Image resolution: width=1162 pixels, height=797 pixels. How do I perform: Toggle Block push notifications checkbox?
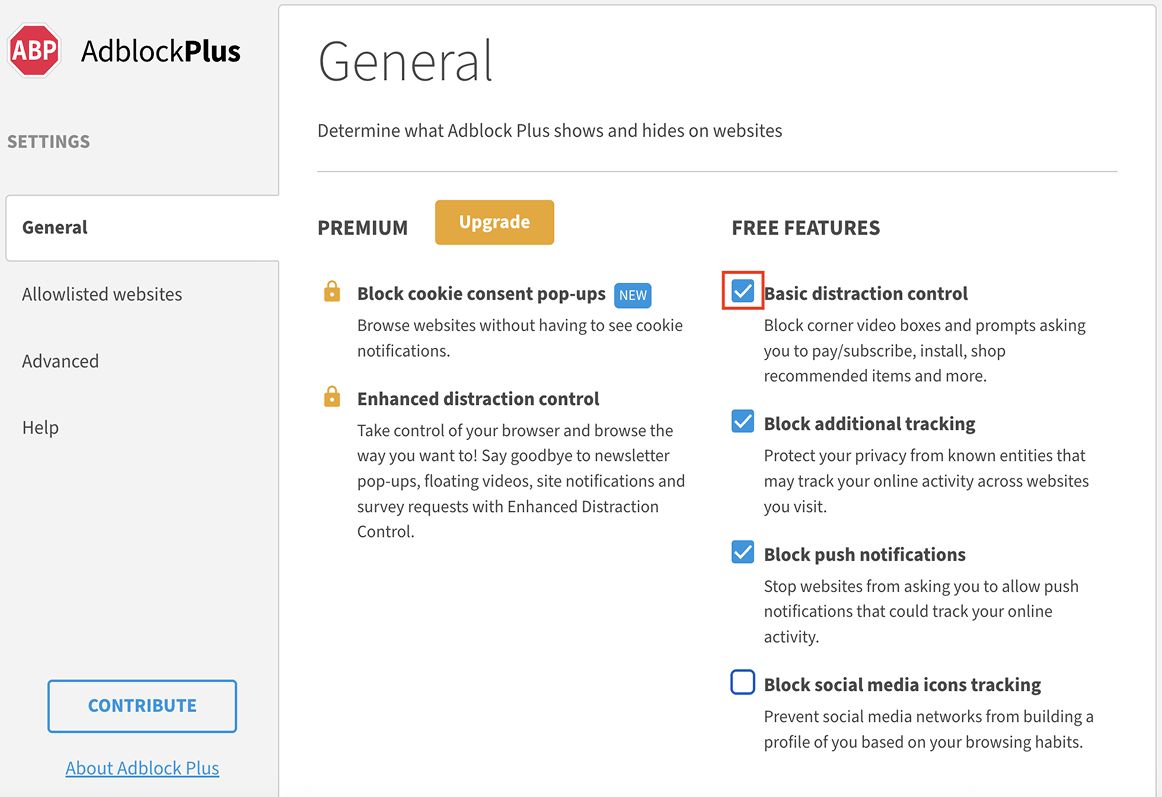743,552
